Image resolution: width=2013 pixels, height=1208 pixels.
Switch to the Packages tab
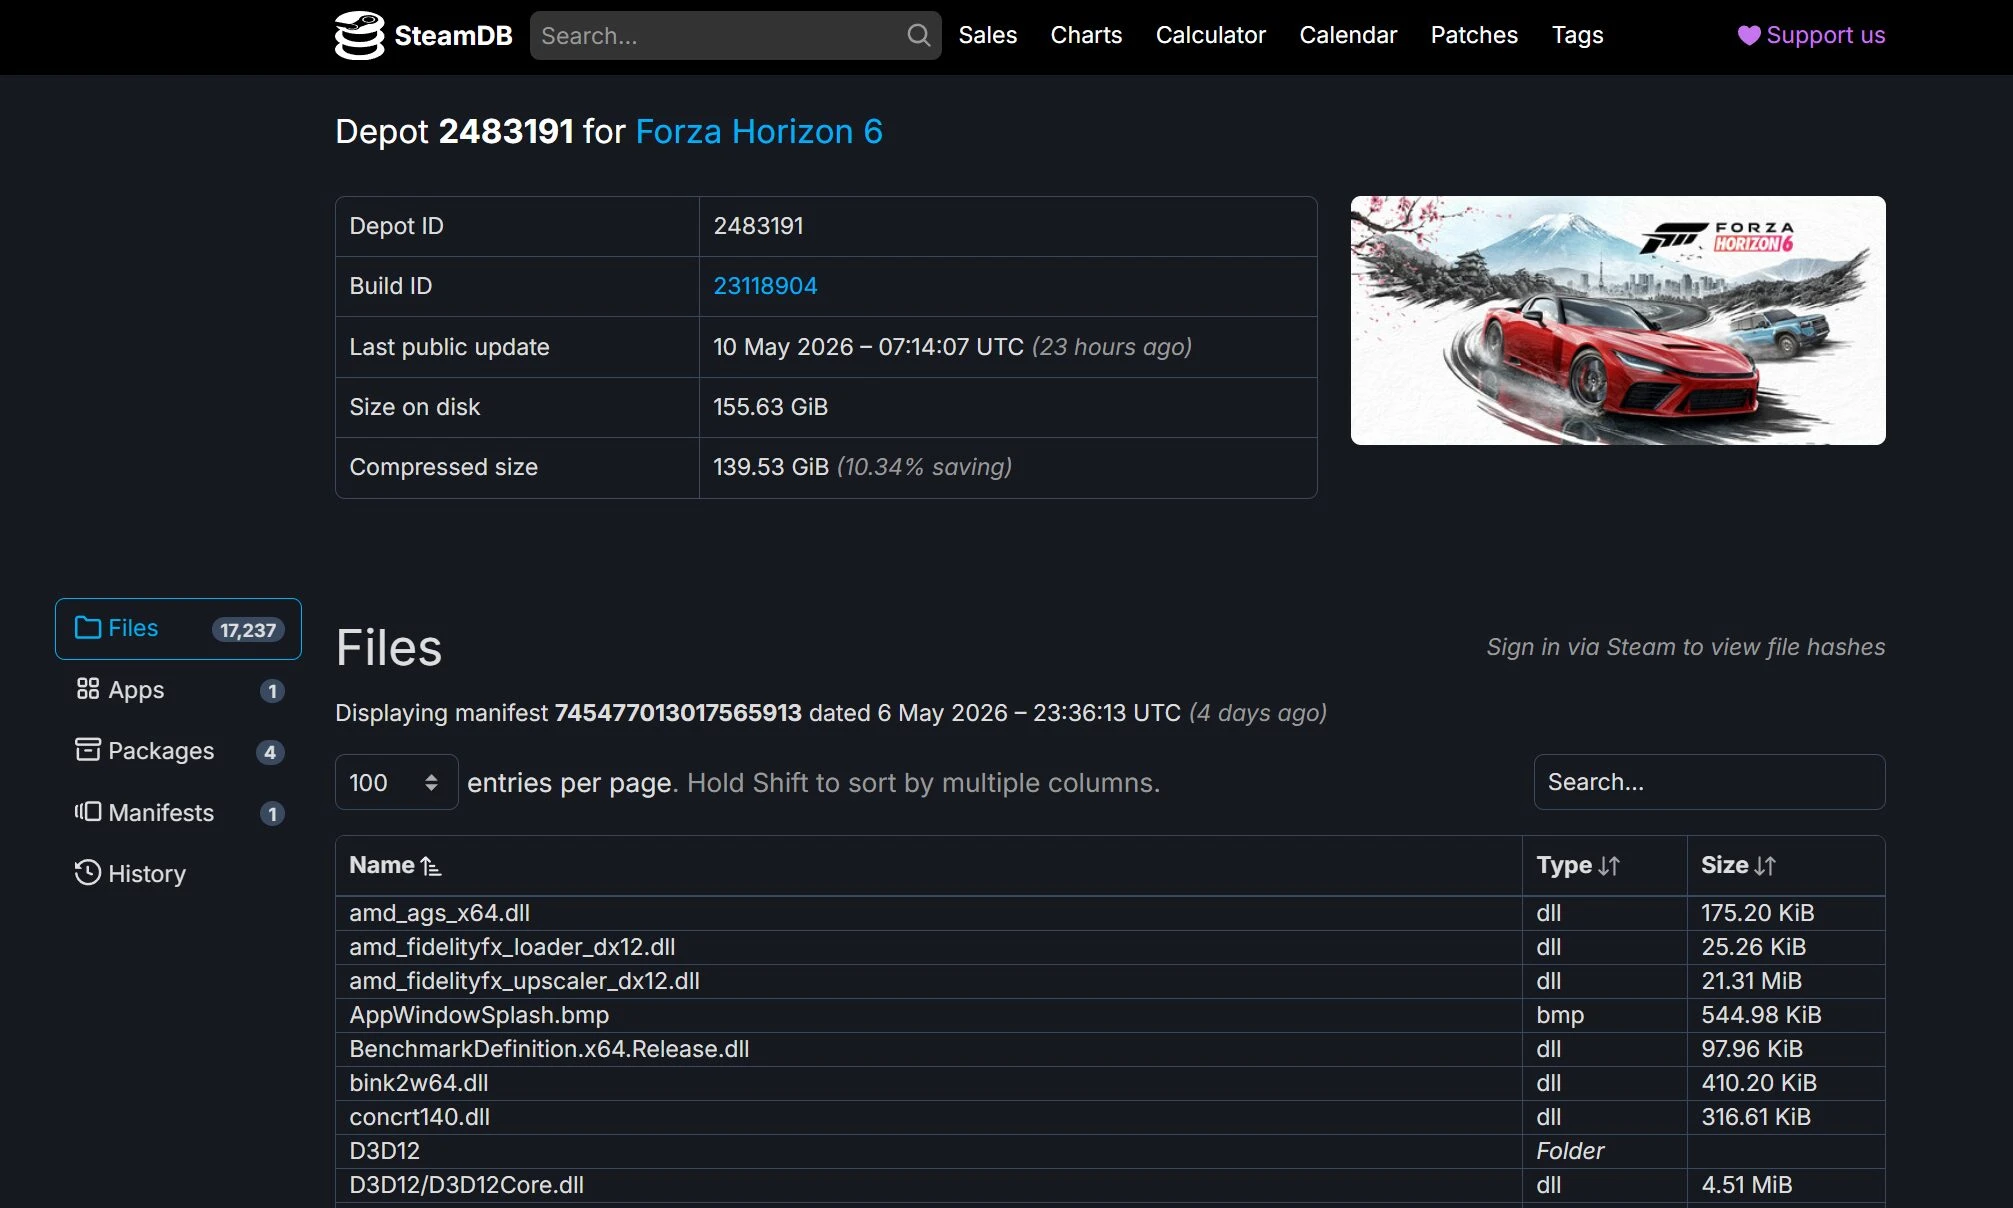click(178, 751)
